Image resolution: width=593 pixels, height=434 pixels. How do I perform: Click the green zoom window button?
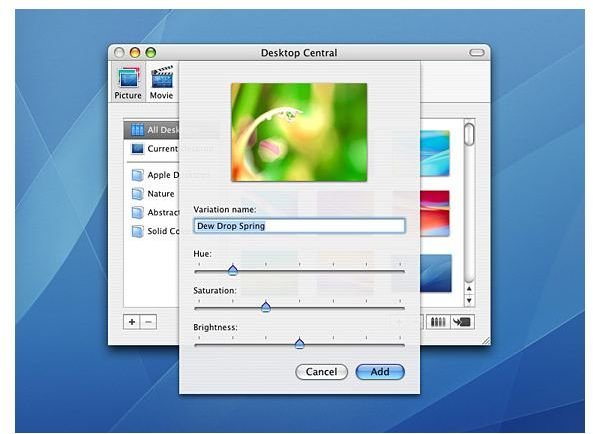coord(151,53)
